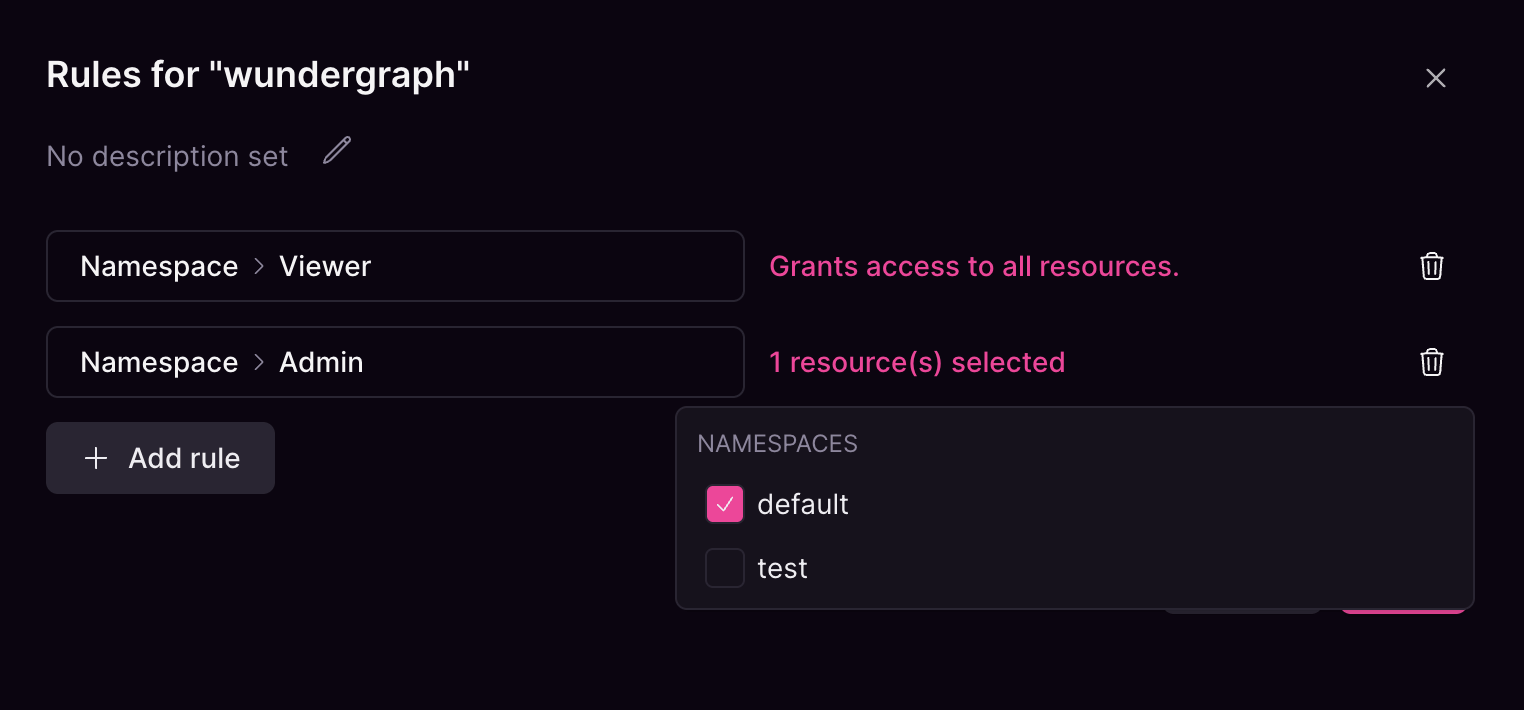The image size is (1524, 710).
Task: Remove the Namespace Admin rule via the trash icon
Action: [1431, 362]
